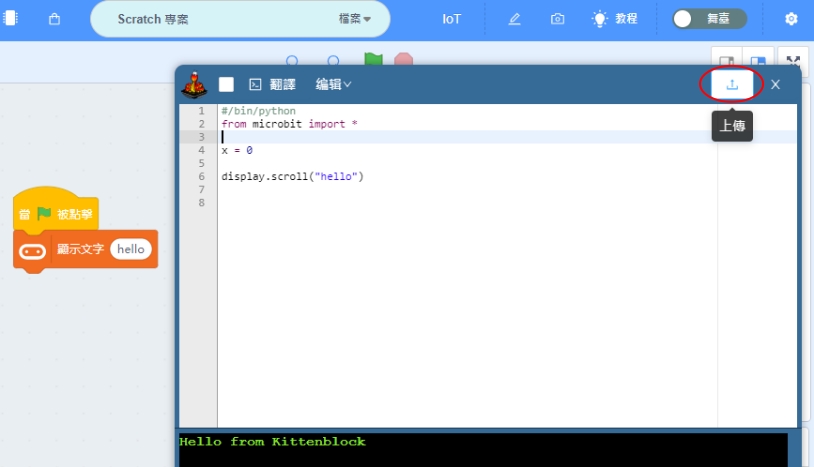The width and height of the screenshot is (814, 467).
Task: Click the lock bag icon at top left
Action: 54,19
